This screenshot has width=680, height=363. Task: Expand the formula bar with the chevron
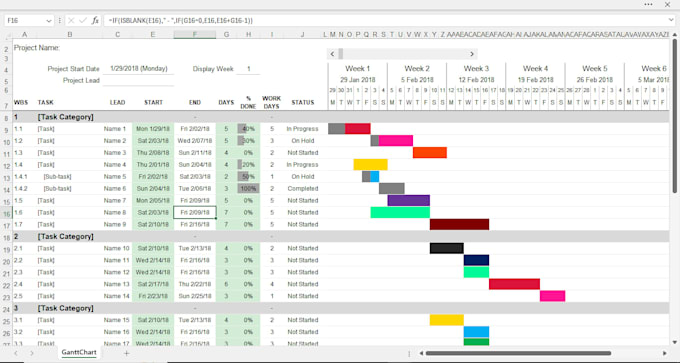pyautogui.click(x=671, y=20)
